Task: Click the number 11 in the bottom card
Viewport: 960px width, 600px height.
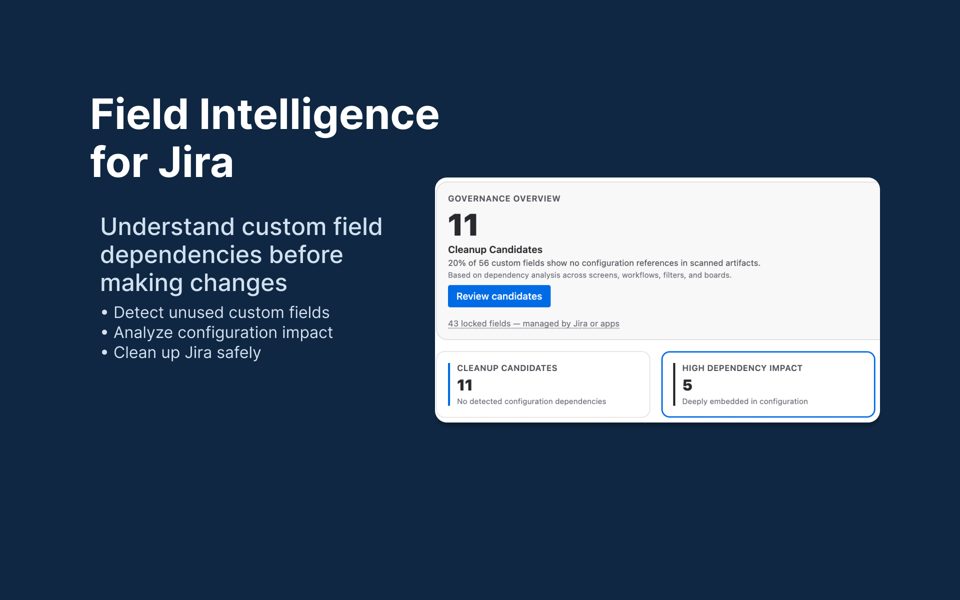Action: (x=465, y=385)
